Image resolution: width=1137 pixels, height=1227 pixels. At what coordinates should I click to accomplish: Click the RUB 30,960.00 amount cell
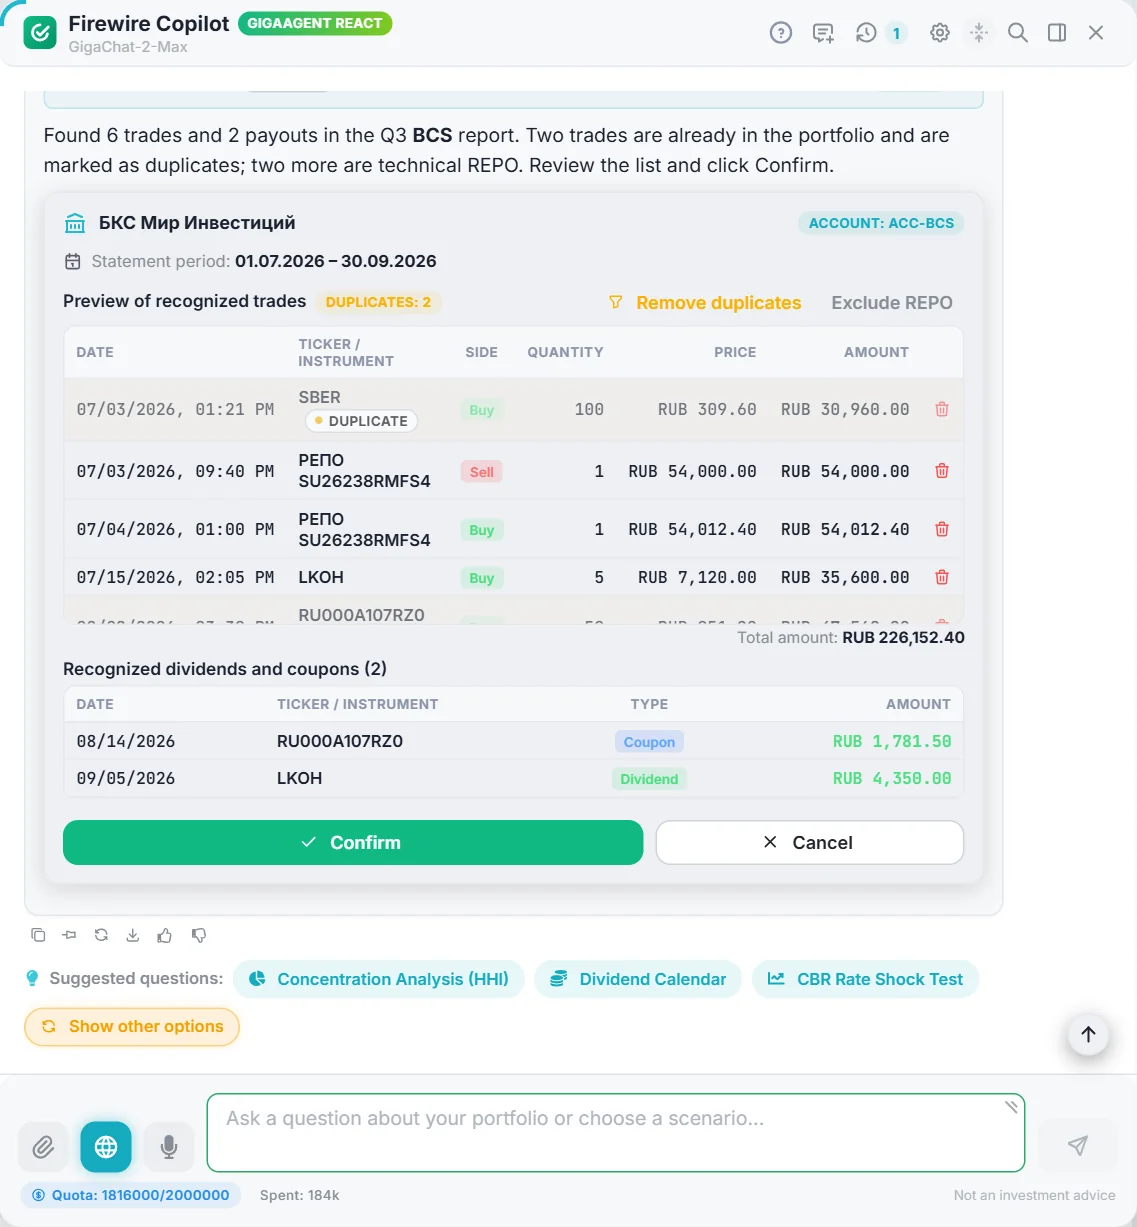(x=845, y=409)
